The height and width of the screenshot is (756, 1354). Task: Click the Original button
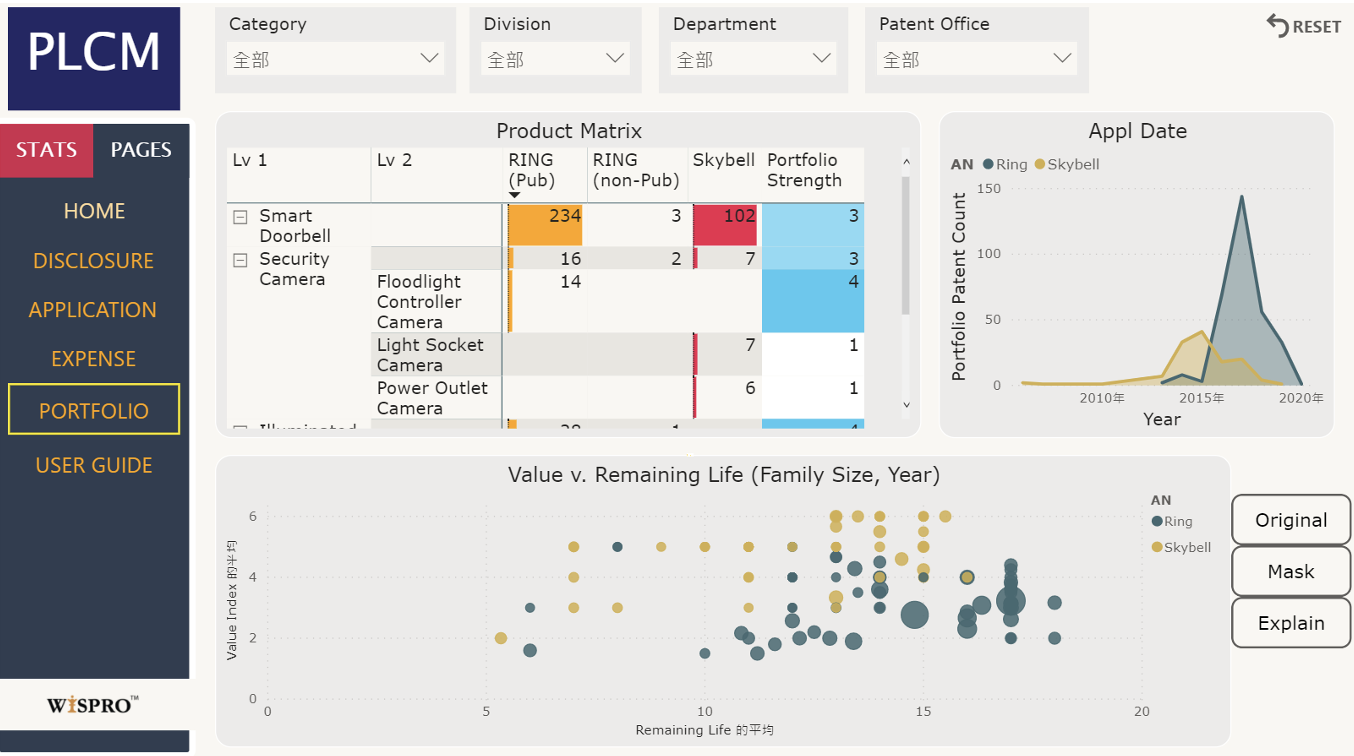(1291, 520)
